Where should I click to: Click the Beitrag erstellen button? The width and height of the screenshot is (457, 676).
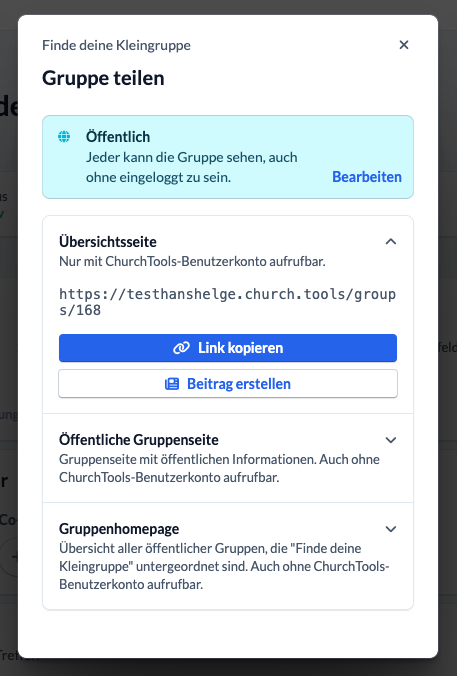(228, 384)
